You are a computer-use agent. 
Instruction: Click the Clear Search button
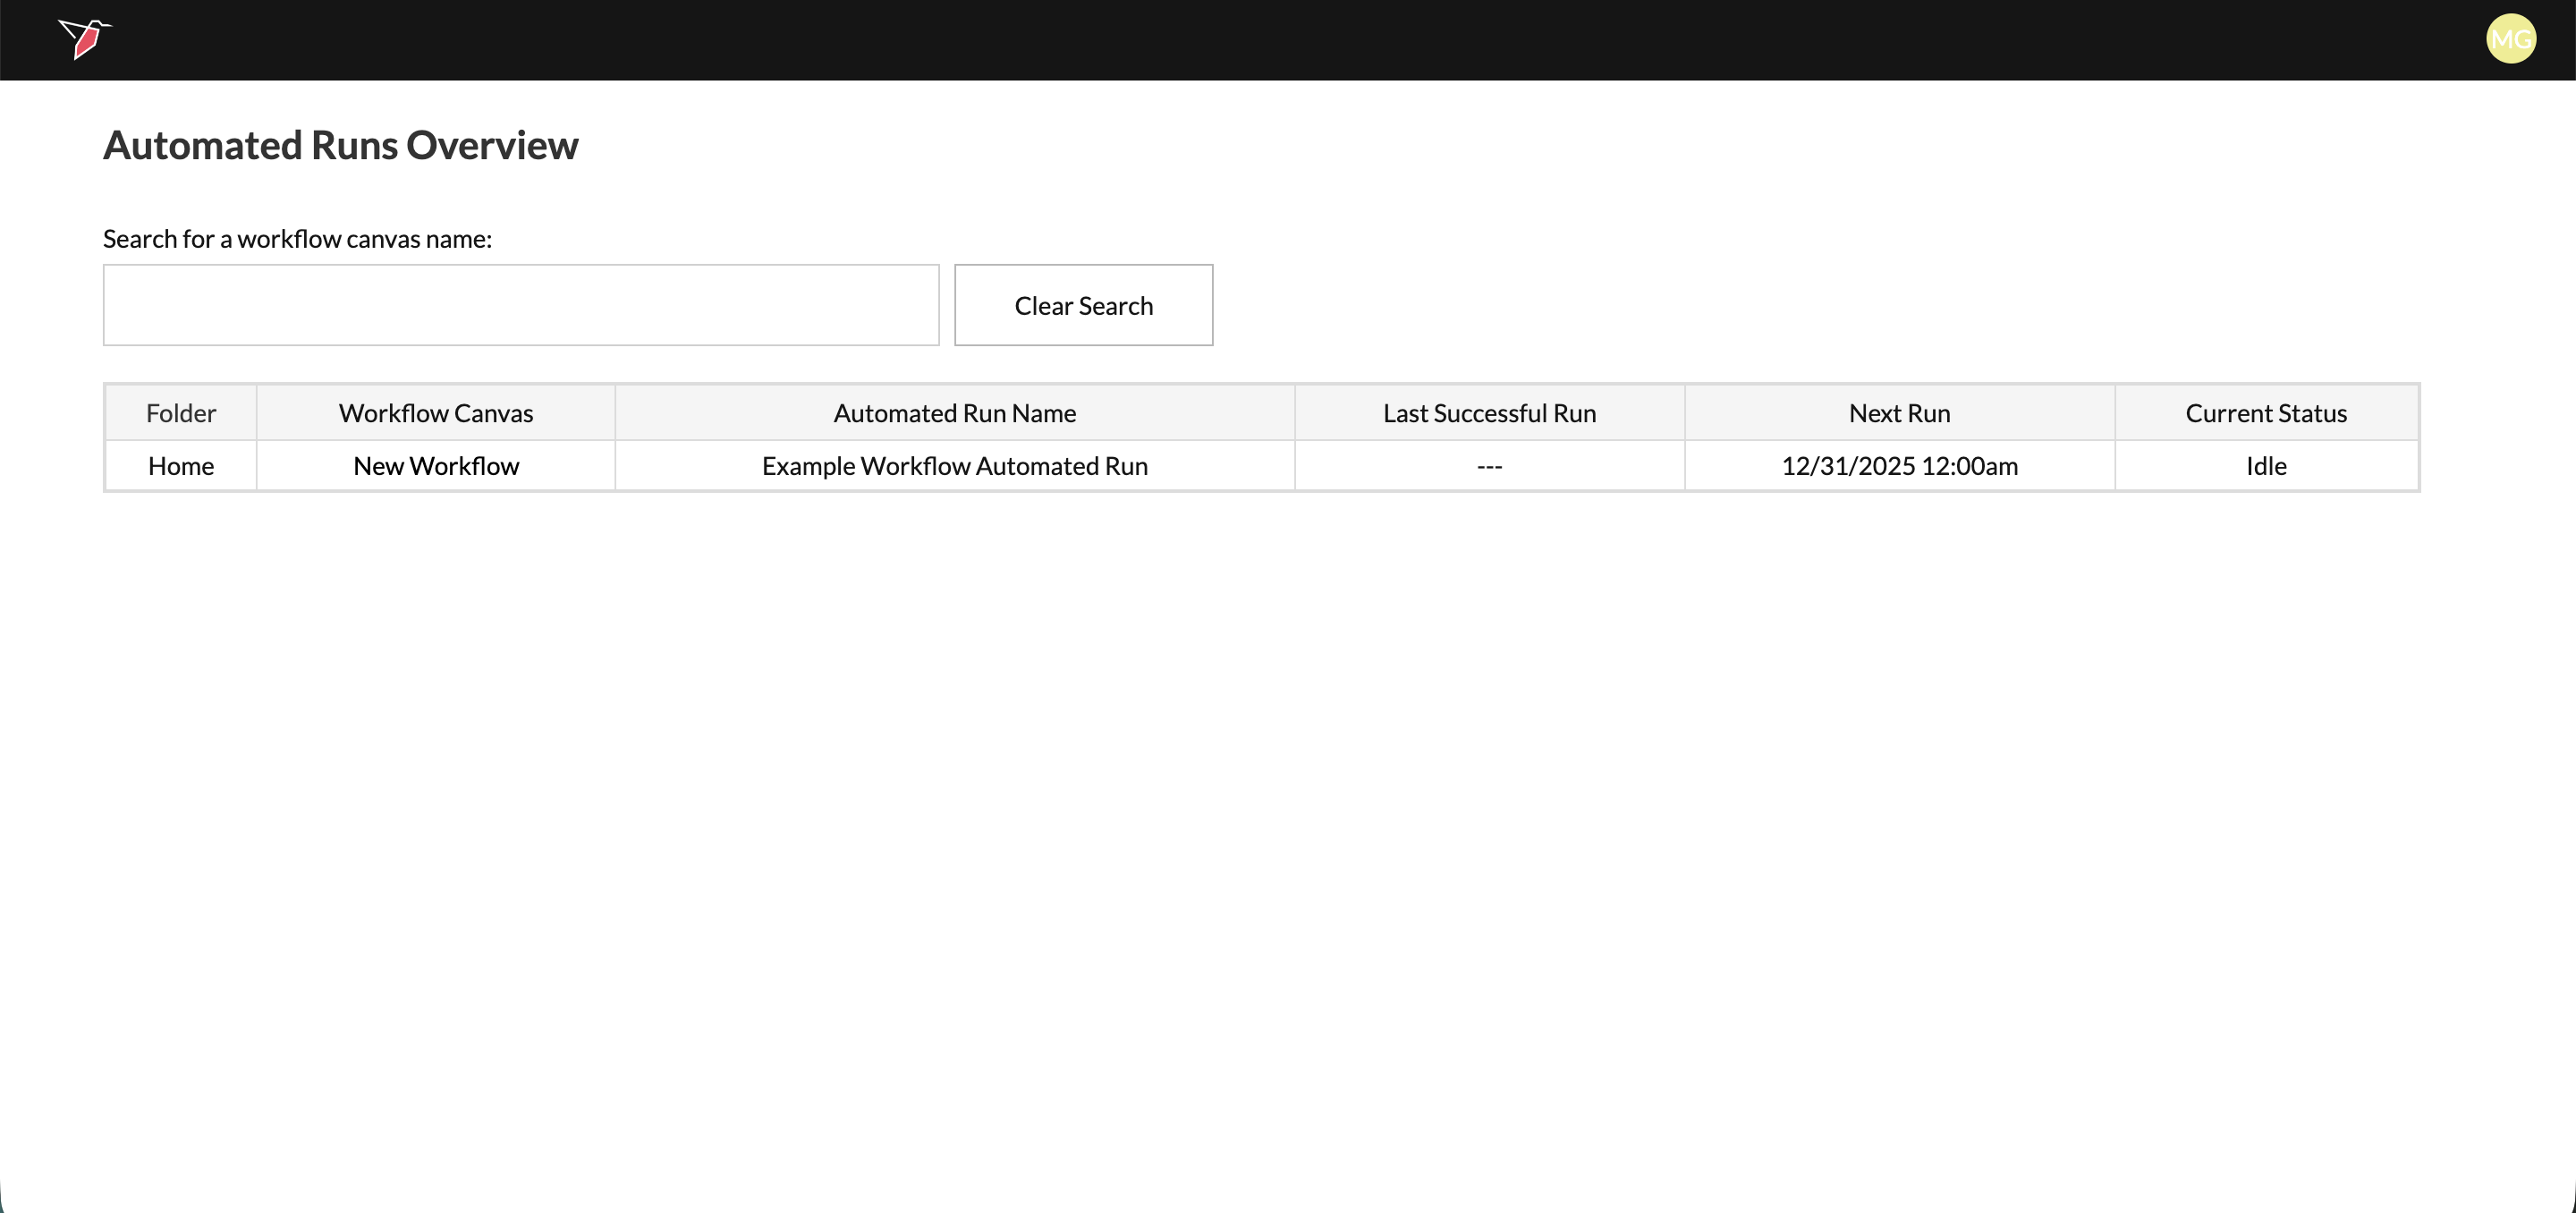click(1083, 305)
